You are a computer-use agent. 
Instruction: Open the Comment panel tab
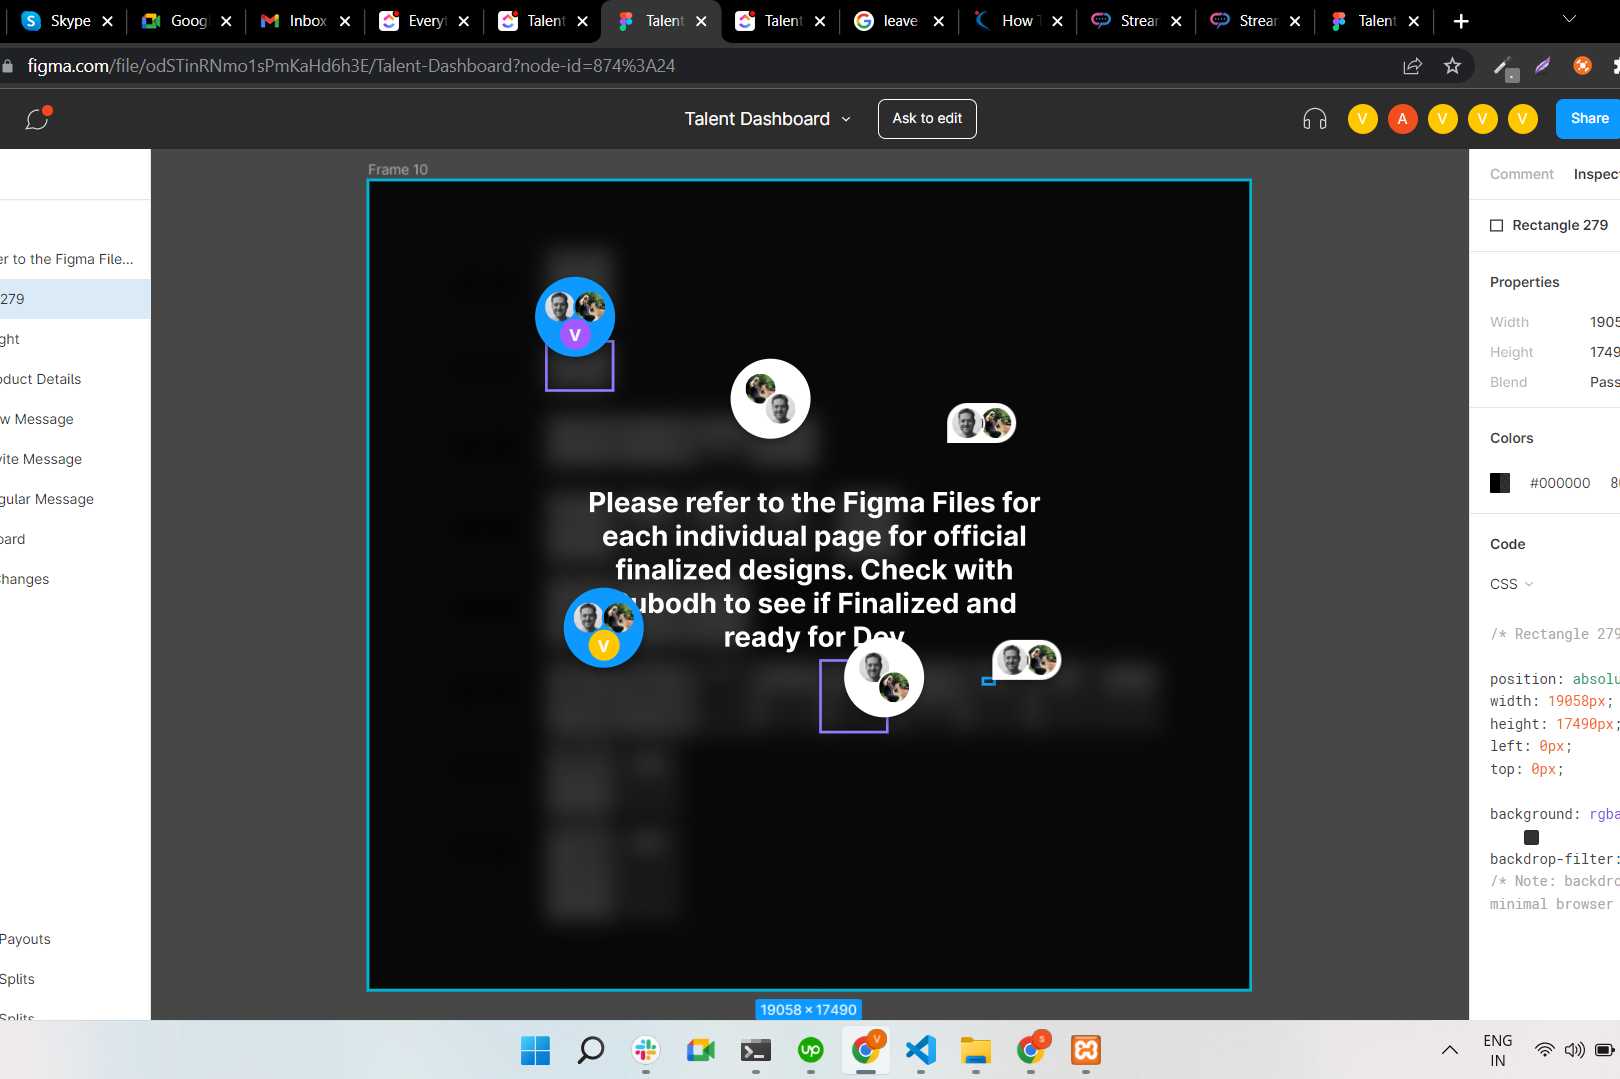[1522, 174]
